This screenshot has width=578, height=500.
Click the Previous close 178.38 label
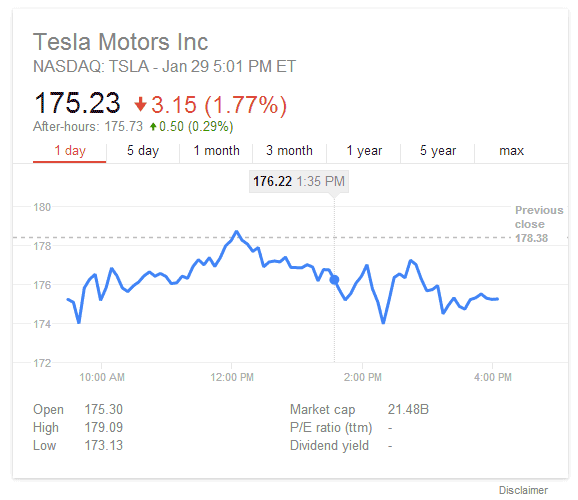539,224
